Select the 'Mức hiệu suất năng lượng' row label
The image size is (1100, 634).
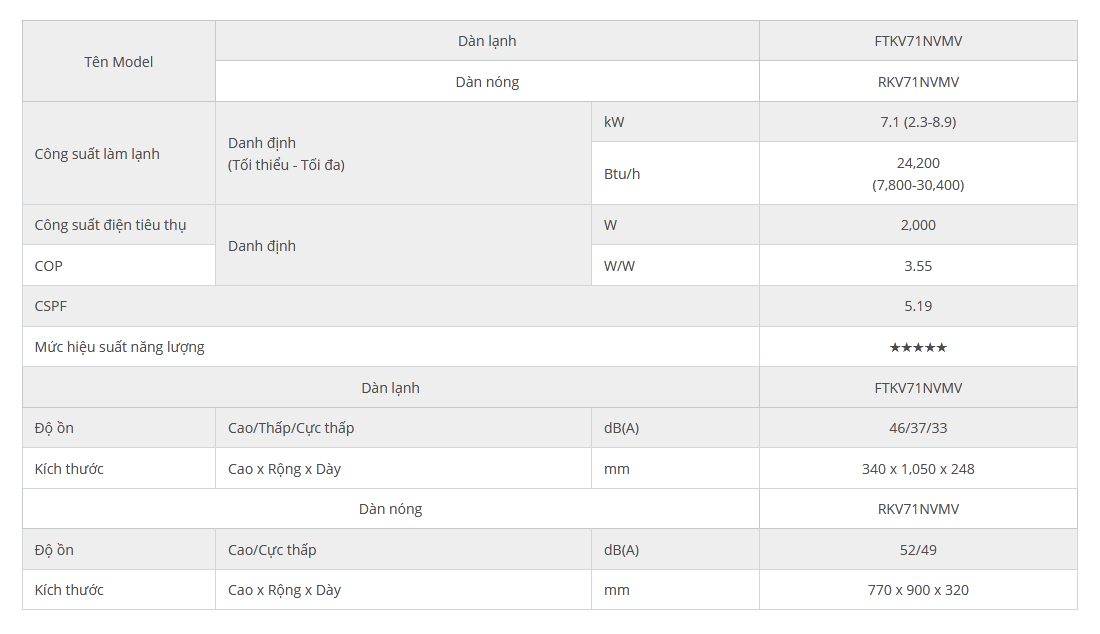point(119,347)
